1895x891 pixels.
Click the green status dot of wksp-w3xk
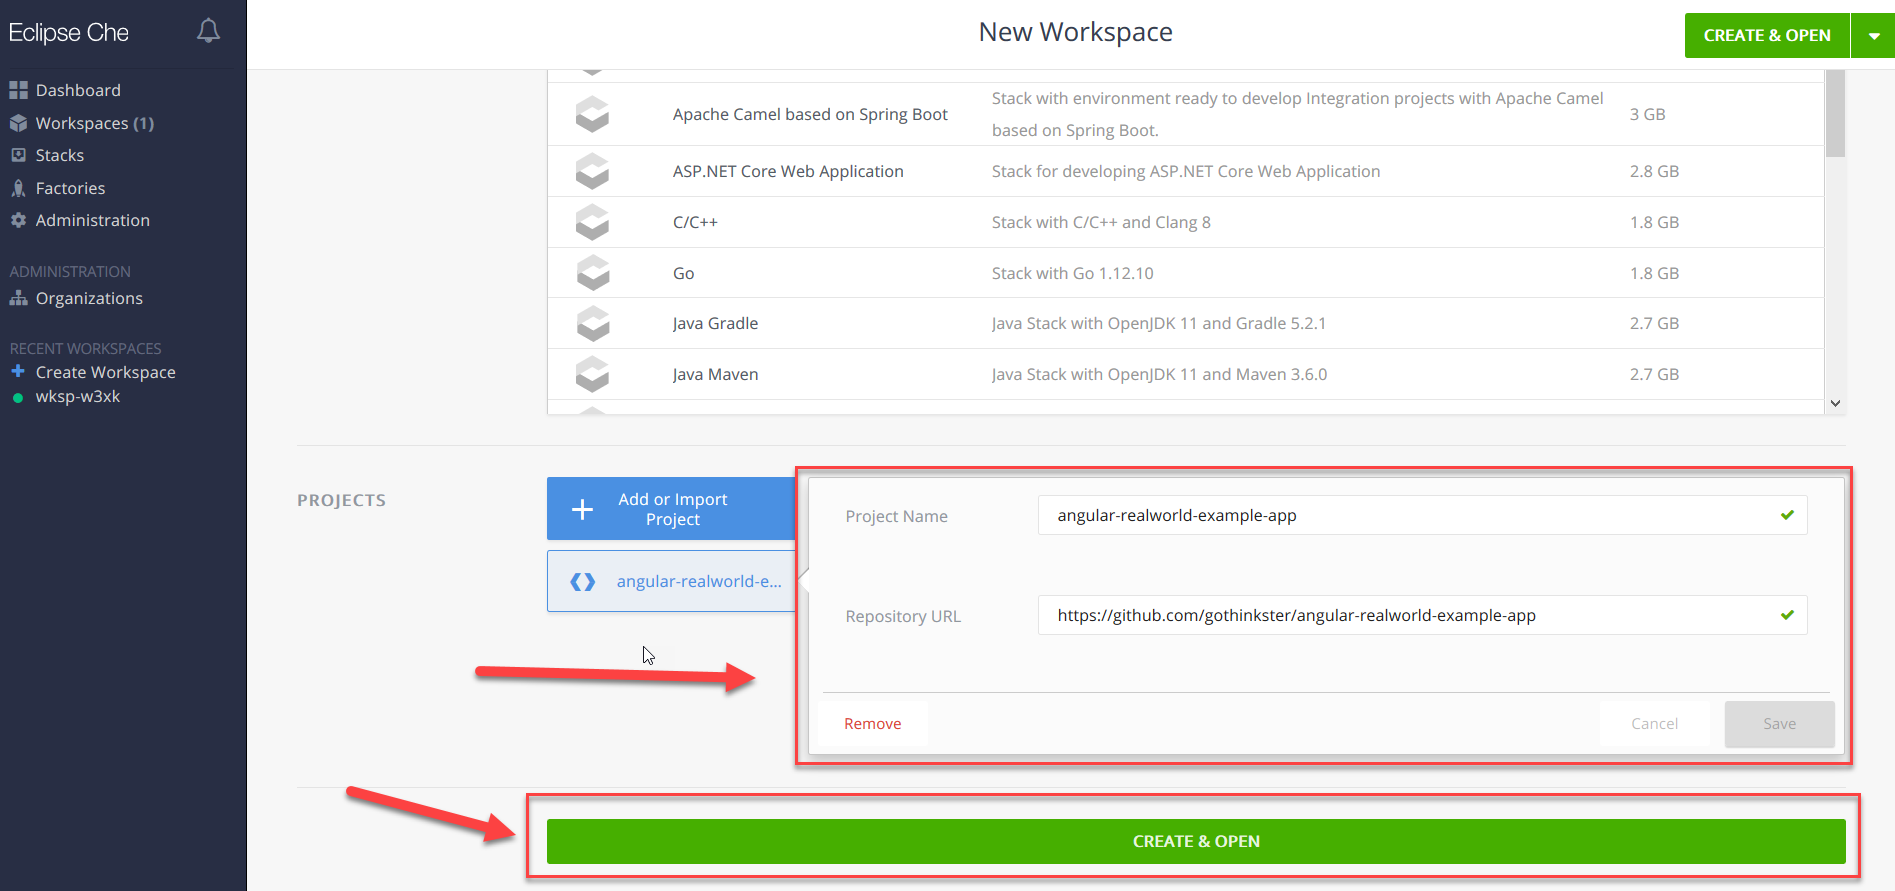tap(18, 397)
